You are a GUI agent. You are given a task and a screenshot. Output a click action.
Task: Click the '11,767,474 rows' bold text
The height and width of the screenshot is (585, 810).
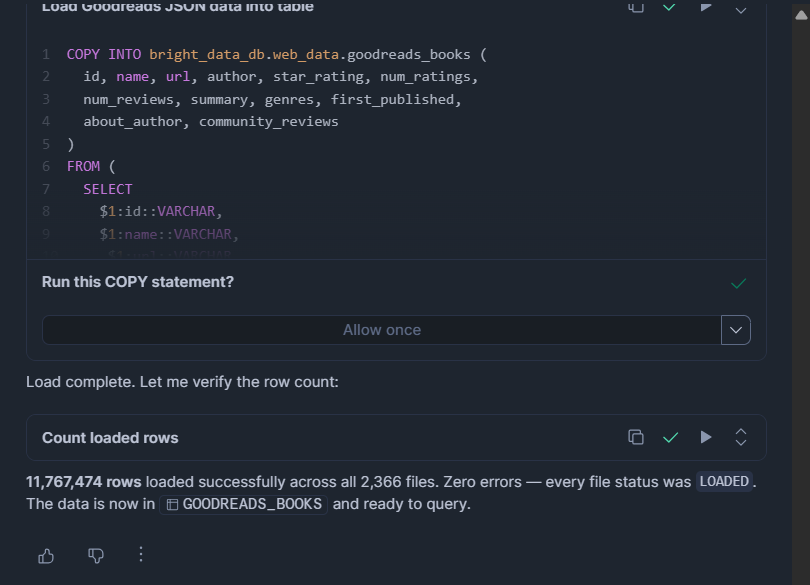(84, 482)
